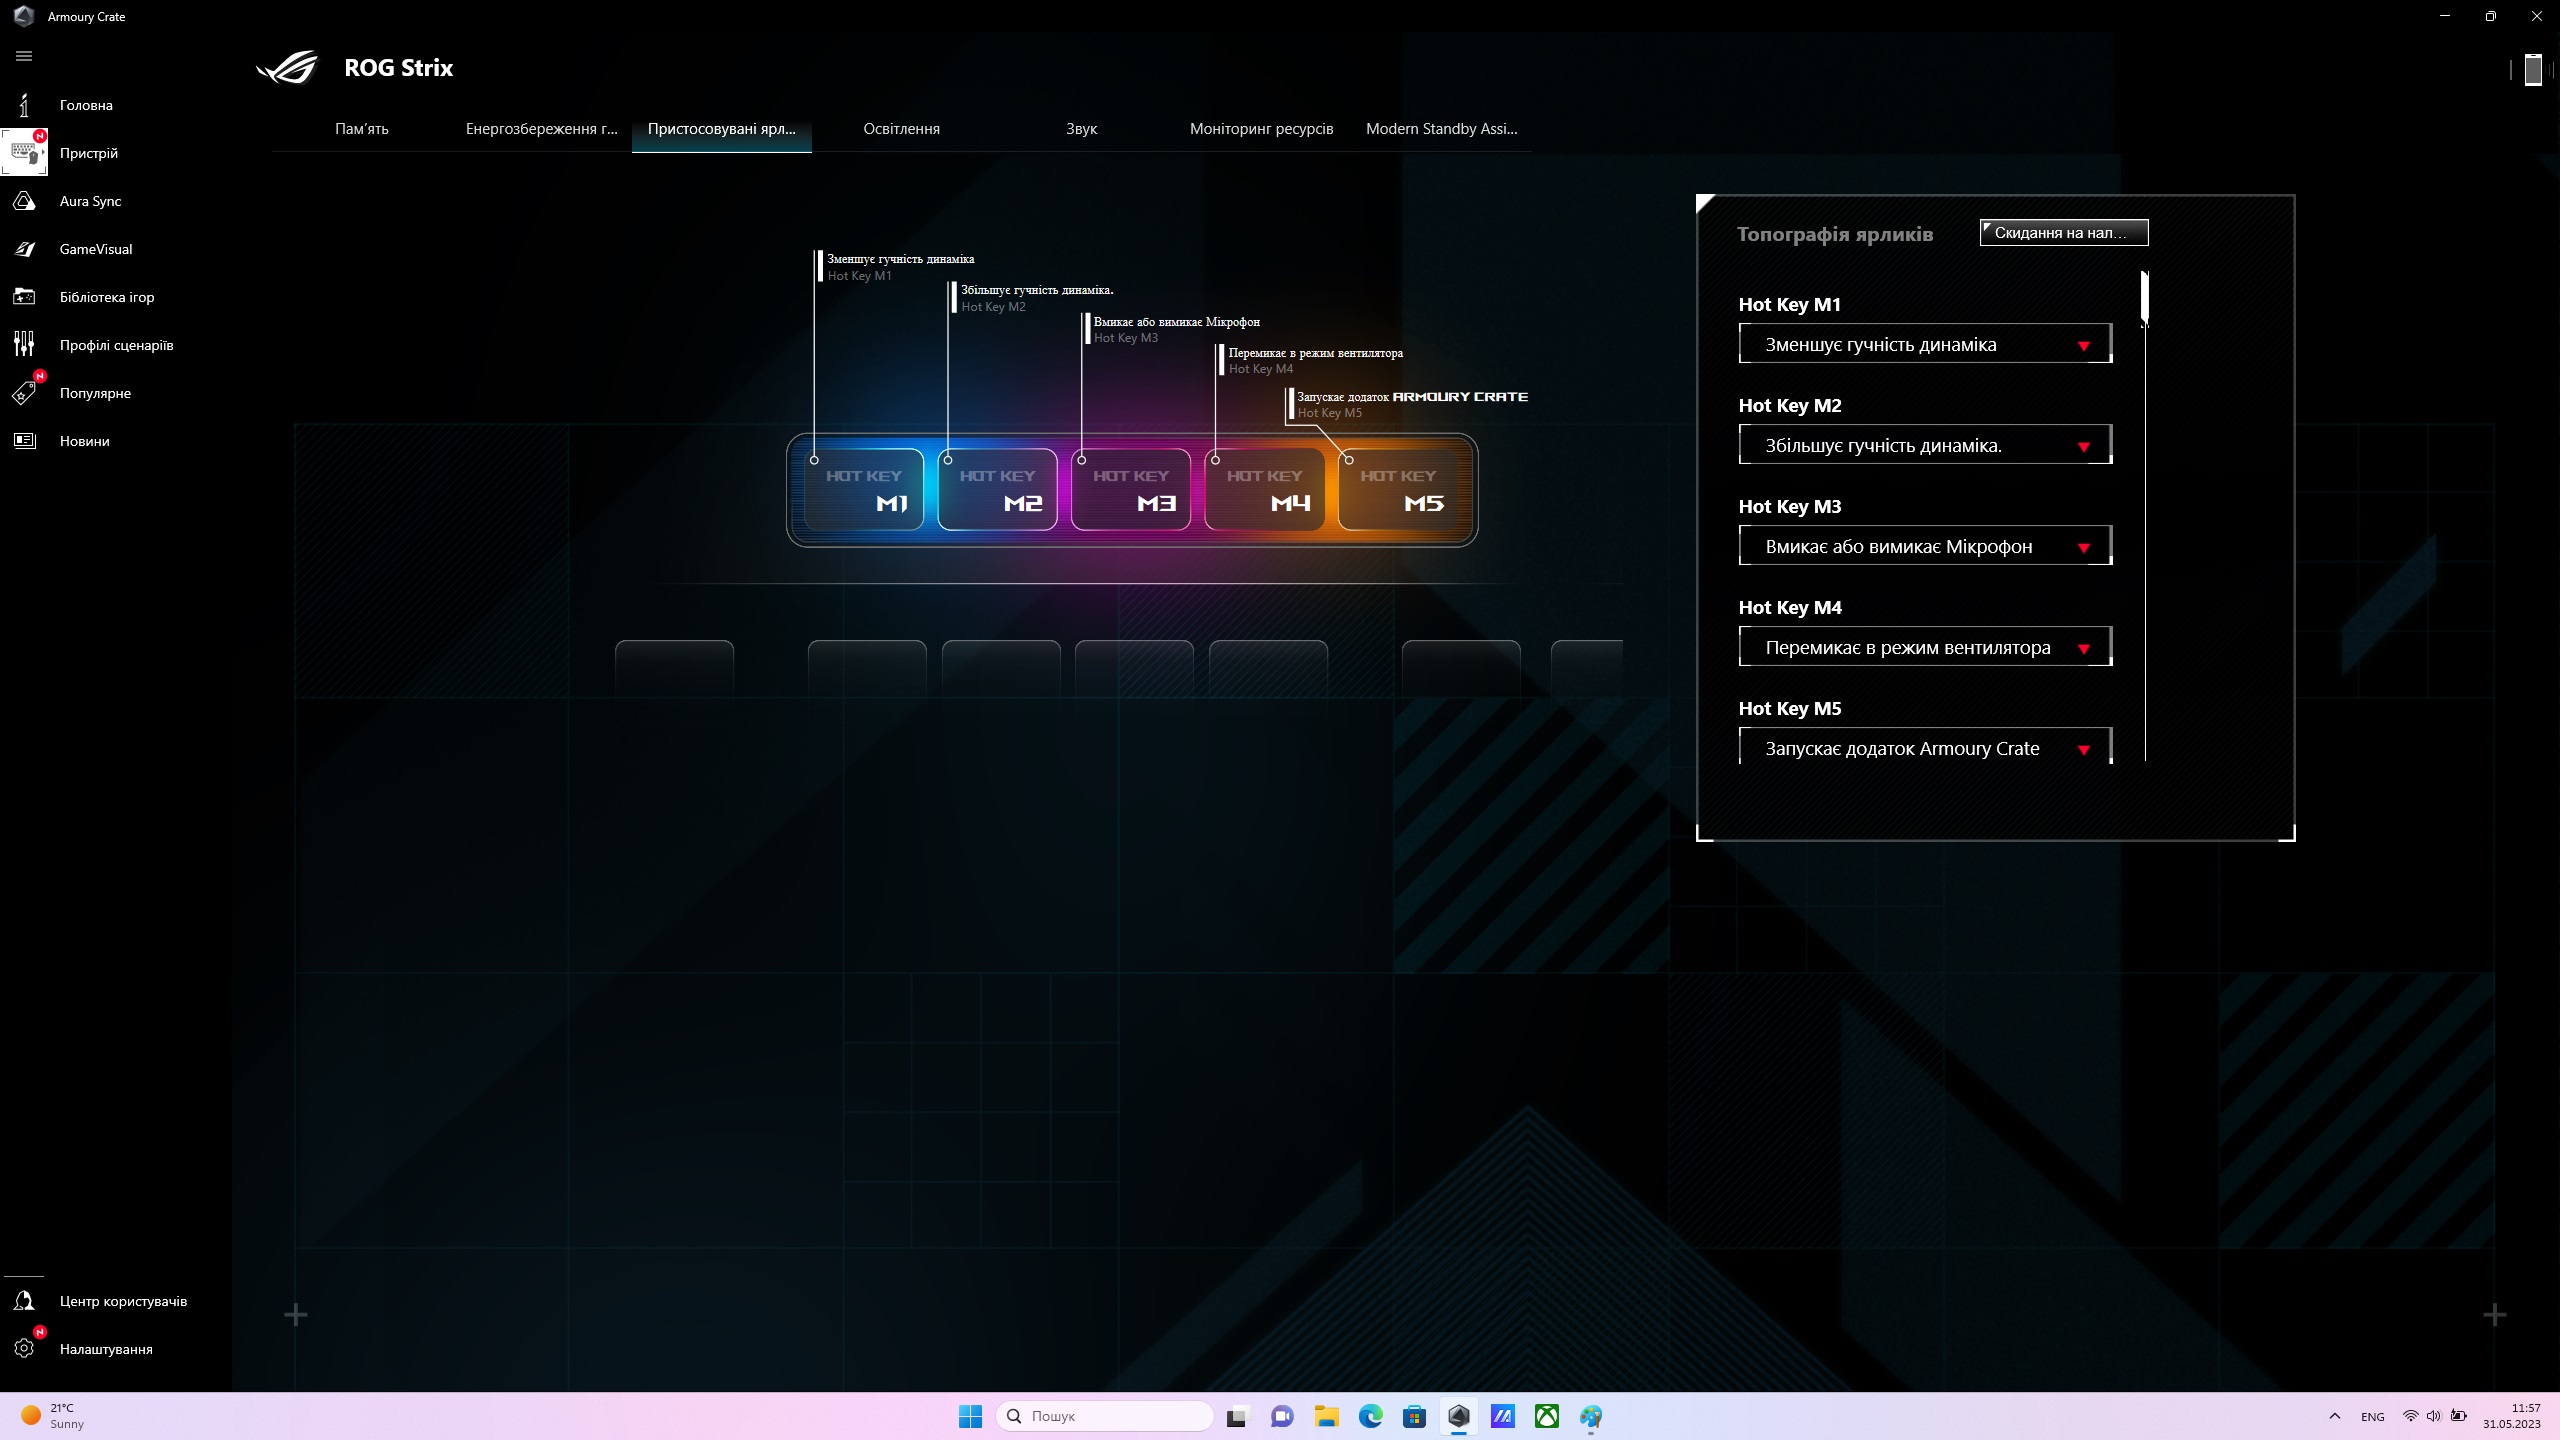
Task: Open the weather widget showing 21°C Sunny
Action: pos(55,1416)
